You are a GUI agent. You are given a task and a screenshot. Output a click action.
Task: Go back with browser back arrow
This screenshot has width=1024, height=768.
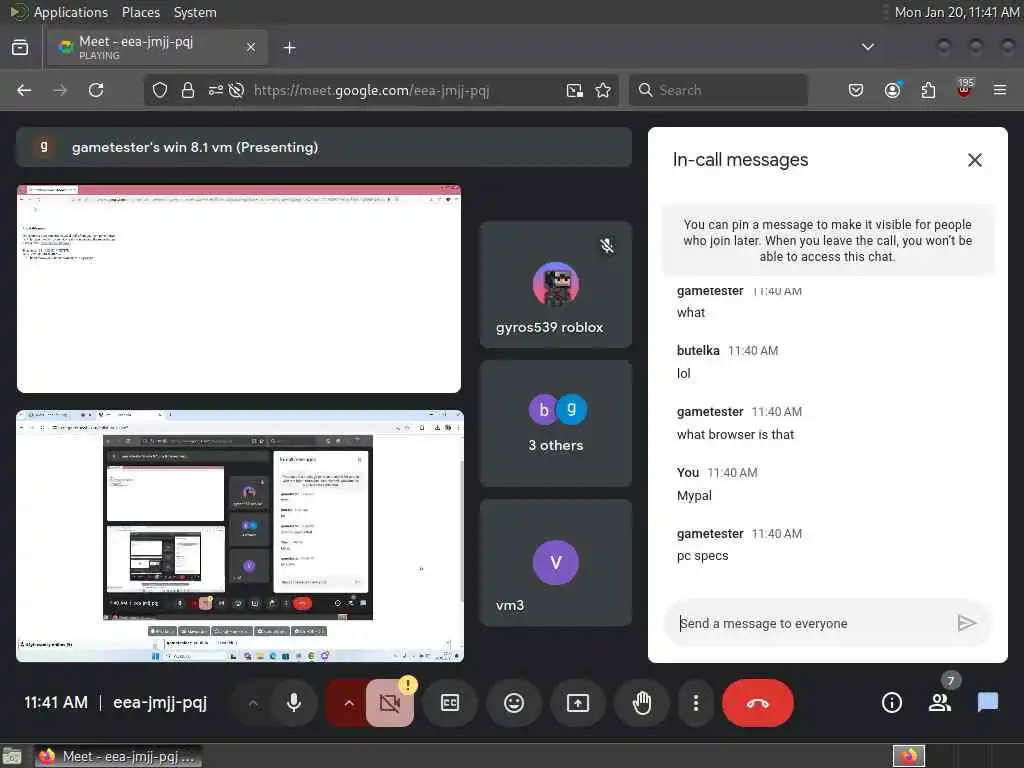click(24, 90)
